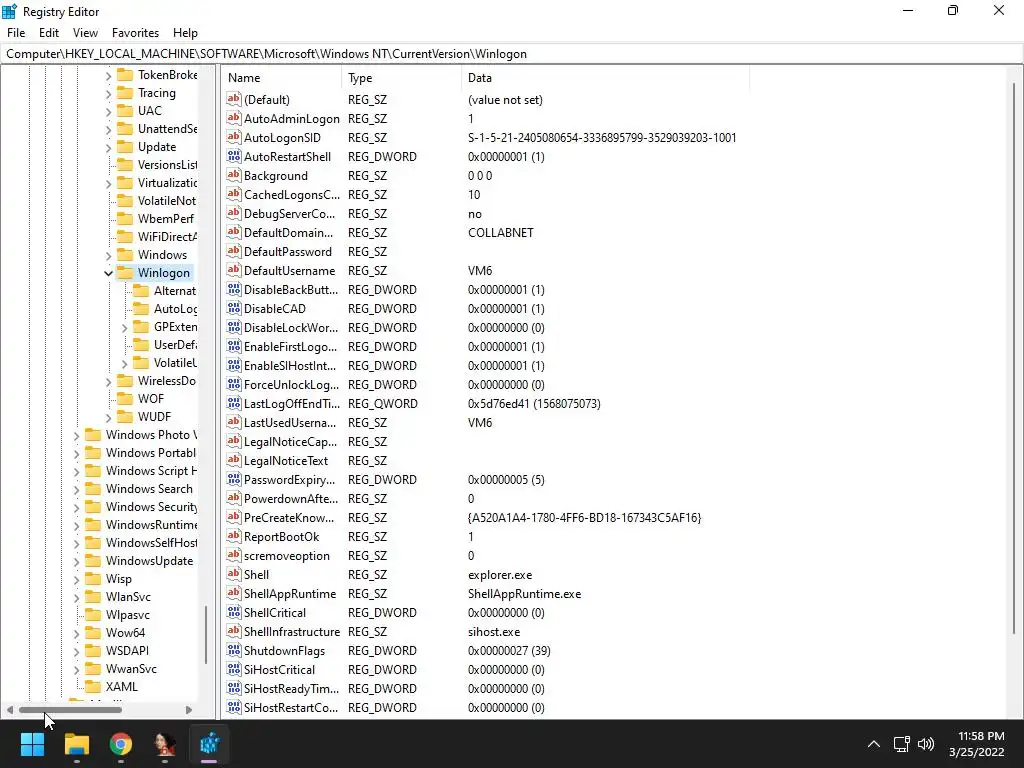
Task: Collapse the Winlogon tree node
Action: 108,273
